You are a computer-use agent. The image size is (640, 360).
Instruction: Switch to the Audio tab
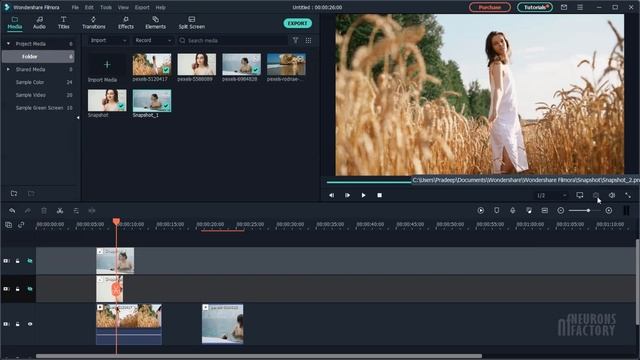[39, 23]
